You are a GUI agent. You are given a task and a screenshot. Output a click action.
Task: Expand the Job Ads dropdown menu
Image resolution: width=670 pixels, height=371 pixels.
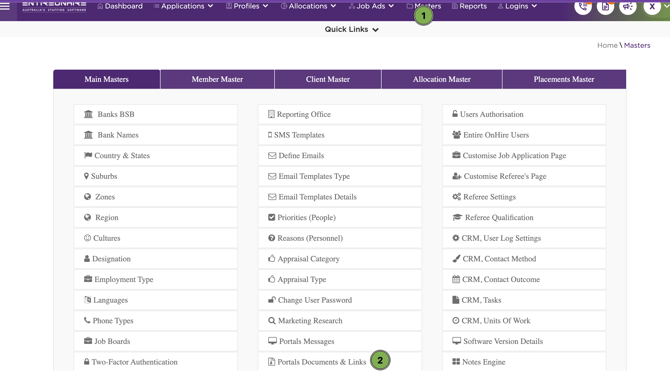coord(371,6)
